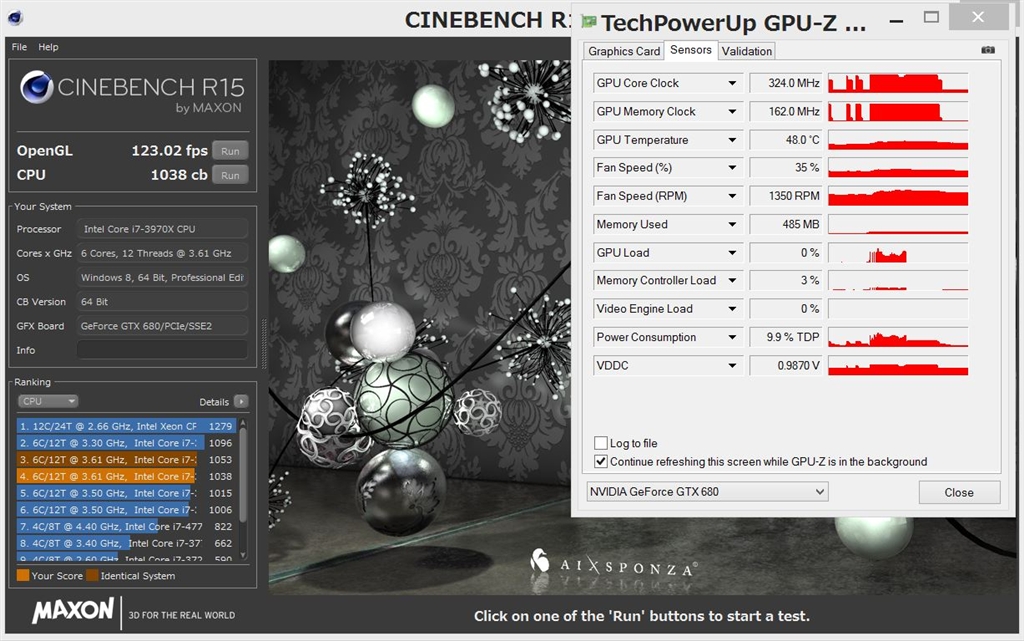Click the GPU Core Clock graph

[897, 84]
